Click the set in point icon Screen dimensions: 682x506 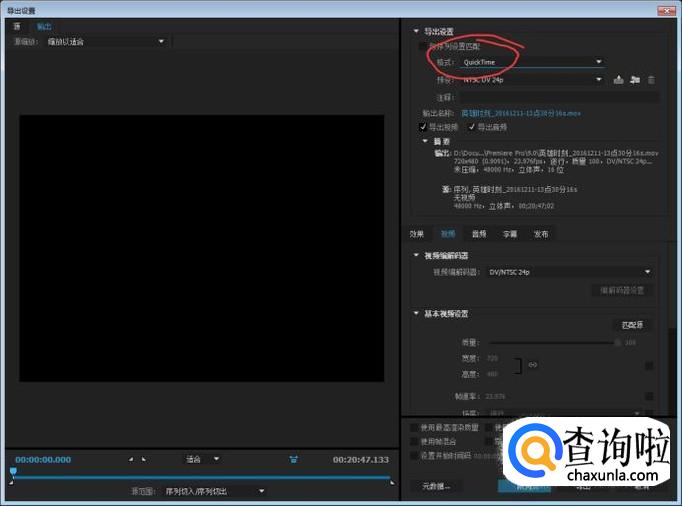click(131, 459)
